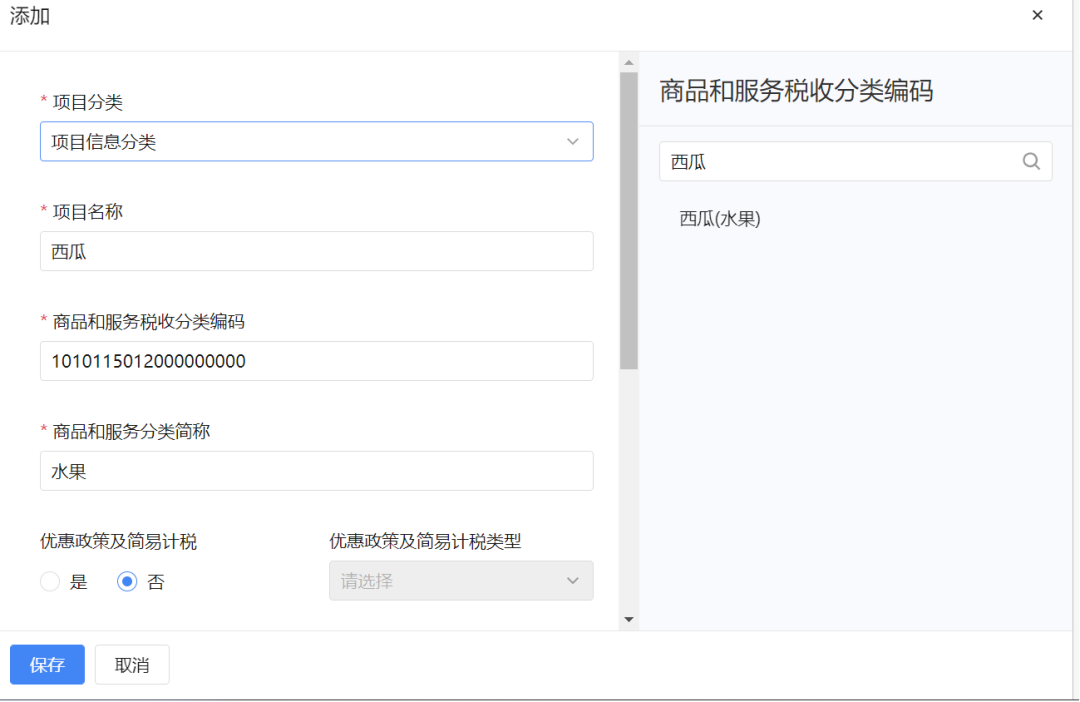Click the form's vertical scrollbar thumb
1080x702 pixels.
[x=629, y=220]
